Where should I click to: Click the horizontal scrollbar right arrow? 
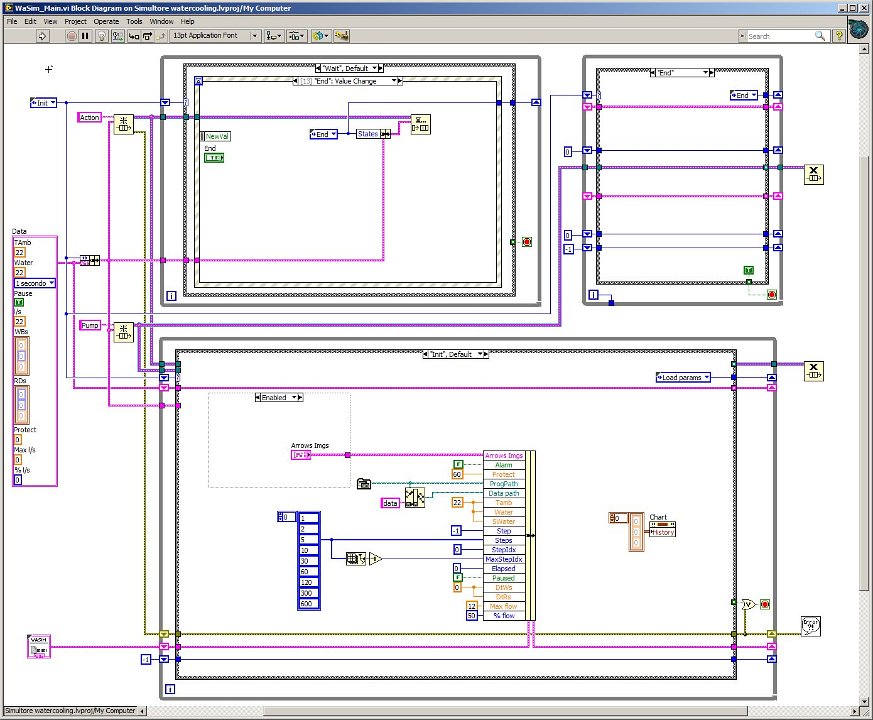(855, 711)
